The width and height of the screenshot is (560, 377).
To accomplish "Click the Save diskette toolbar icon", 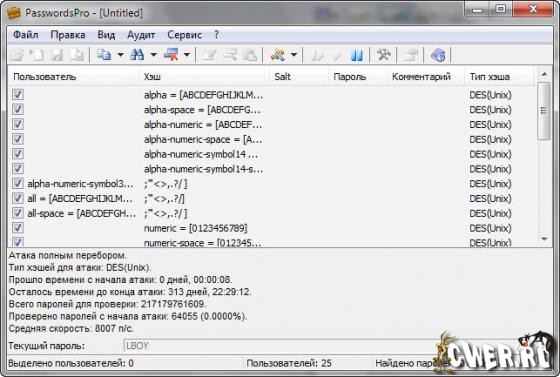I will [x=56, y=55].
